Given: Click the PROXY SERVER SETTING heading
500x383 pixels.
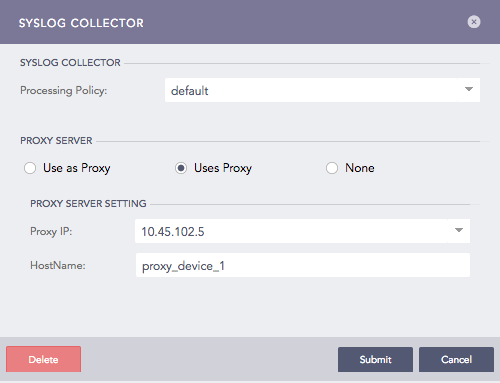Looking at the screenshot, I should pos(88,204).
